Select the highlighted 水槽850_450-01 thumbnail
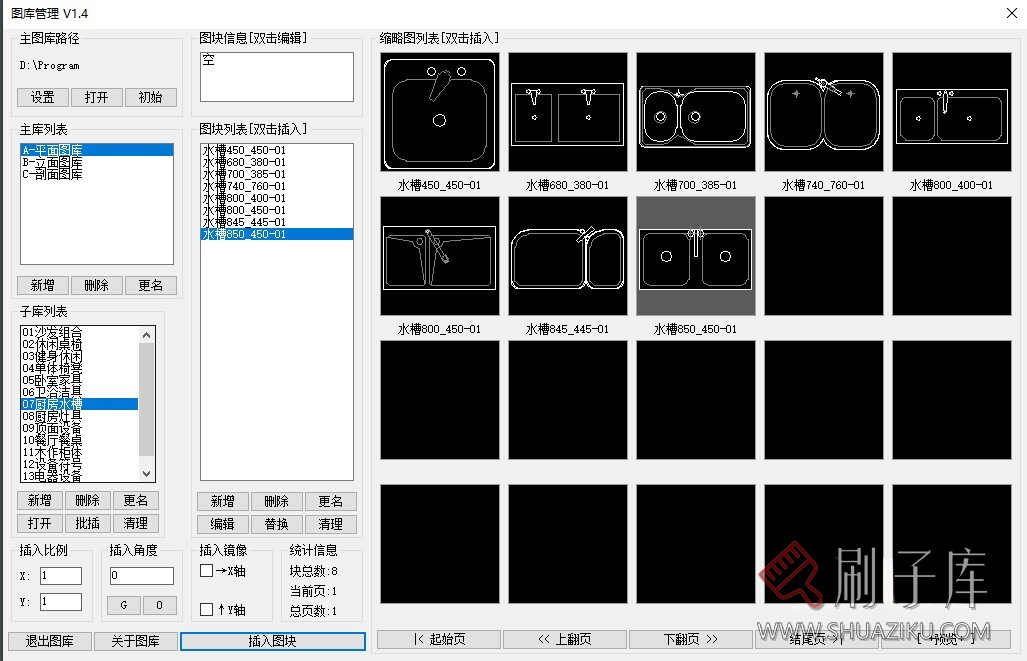 coord(694,255)
